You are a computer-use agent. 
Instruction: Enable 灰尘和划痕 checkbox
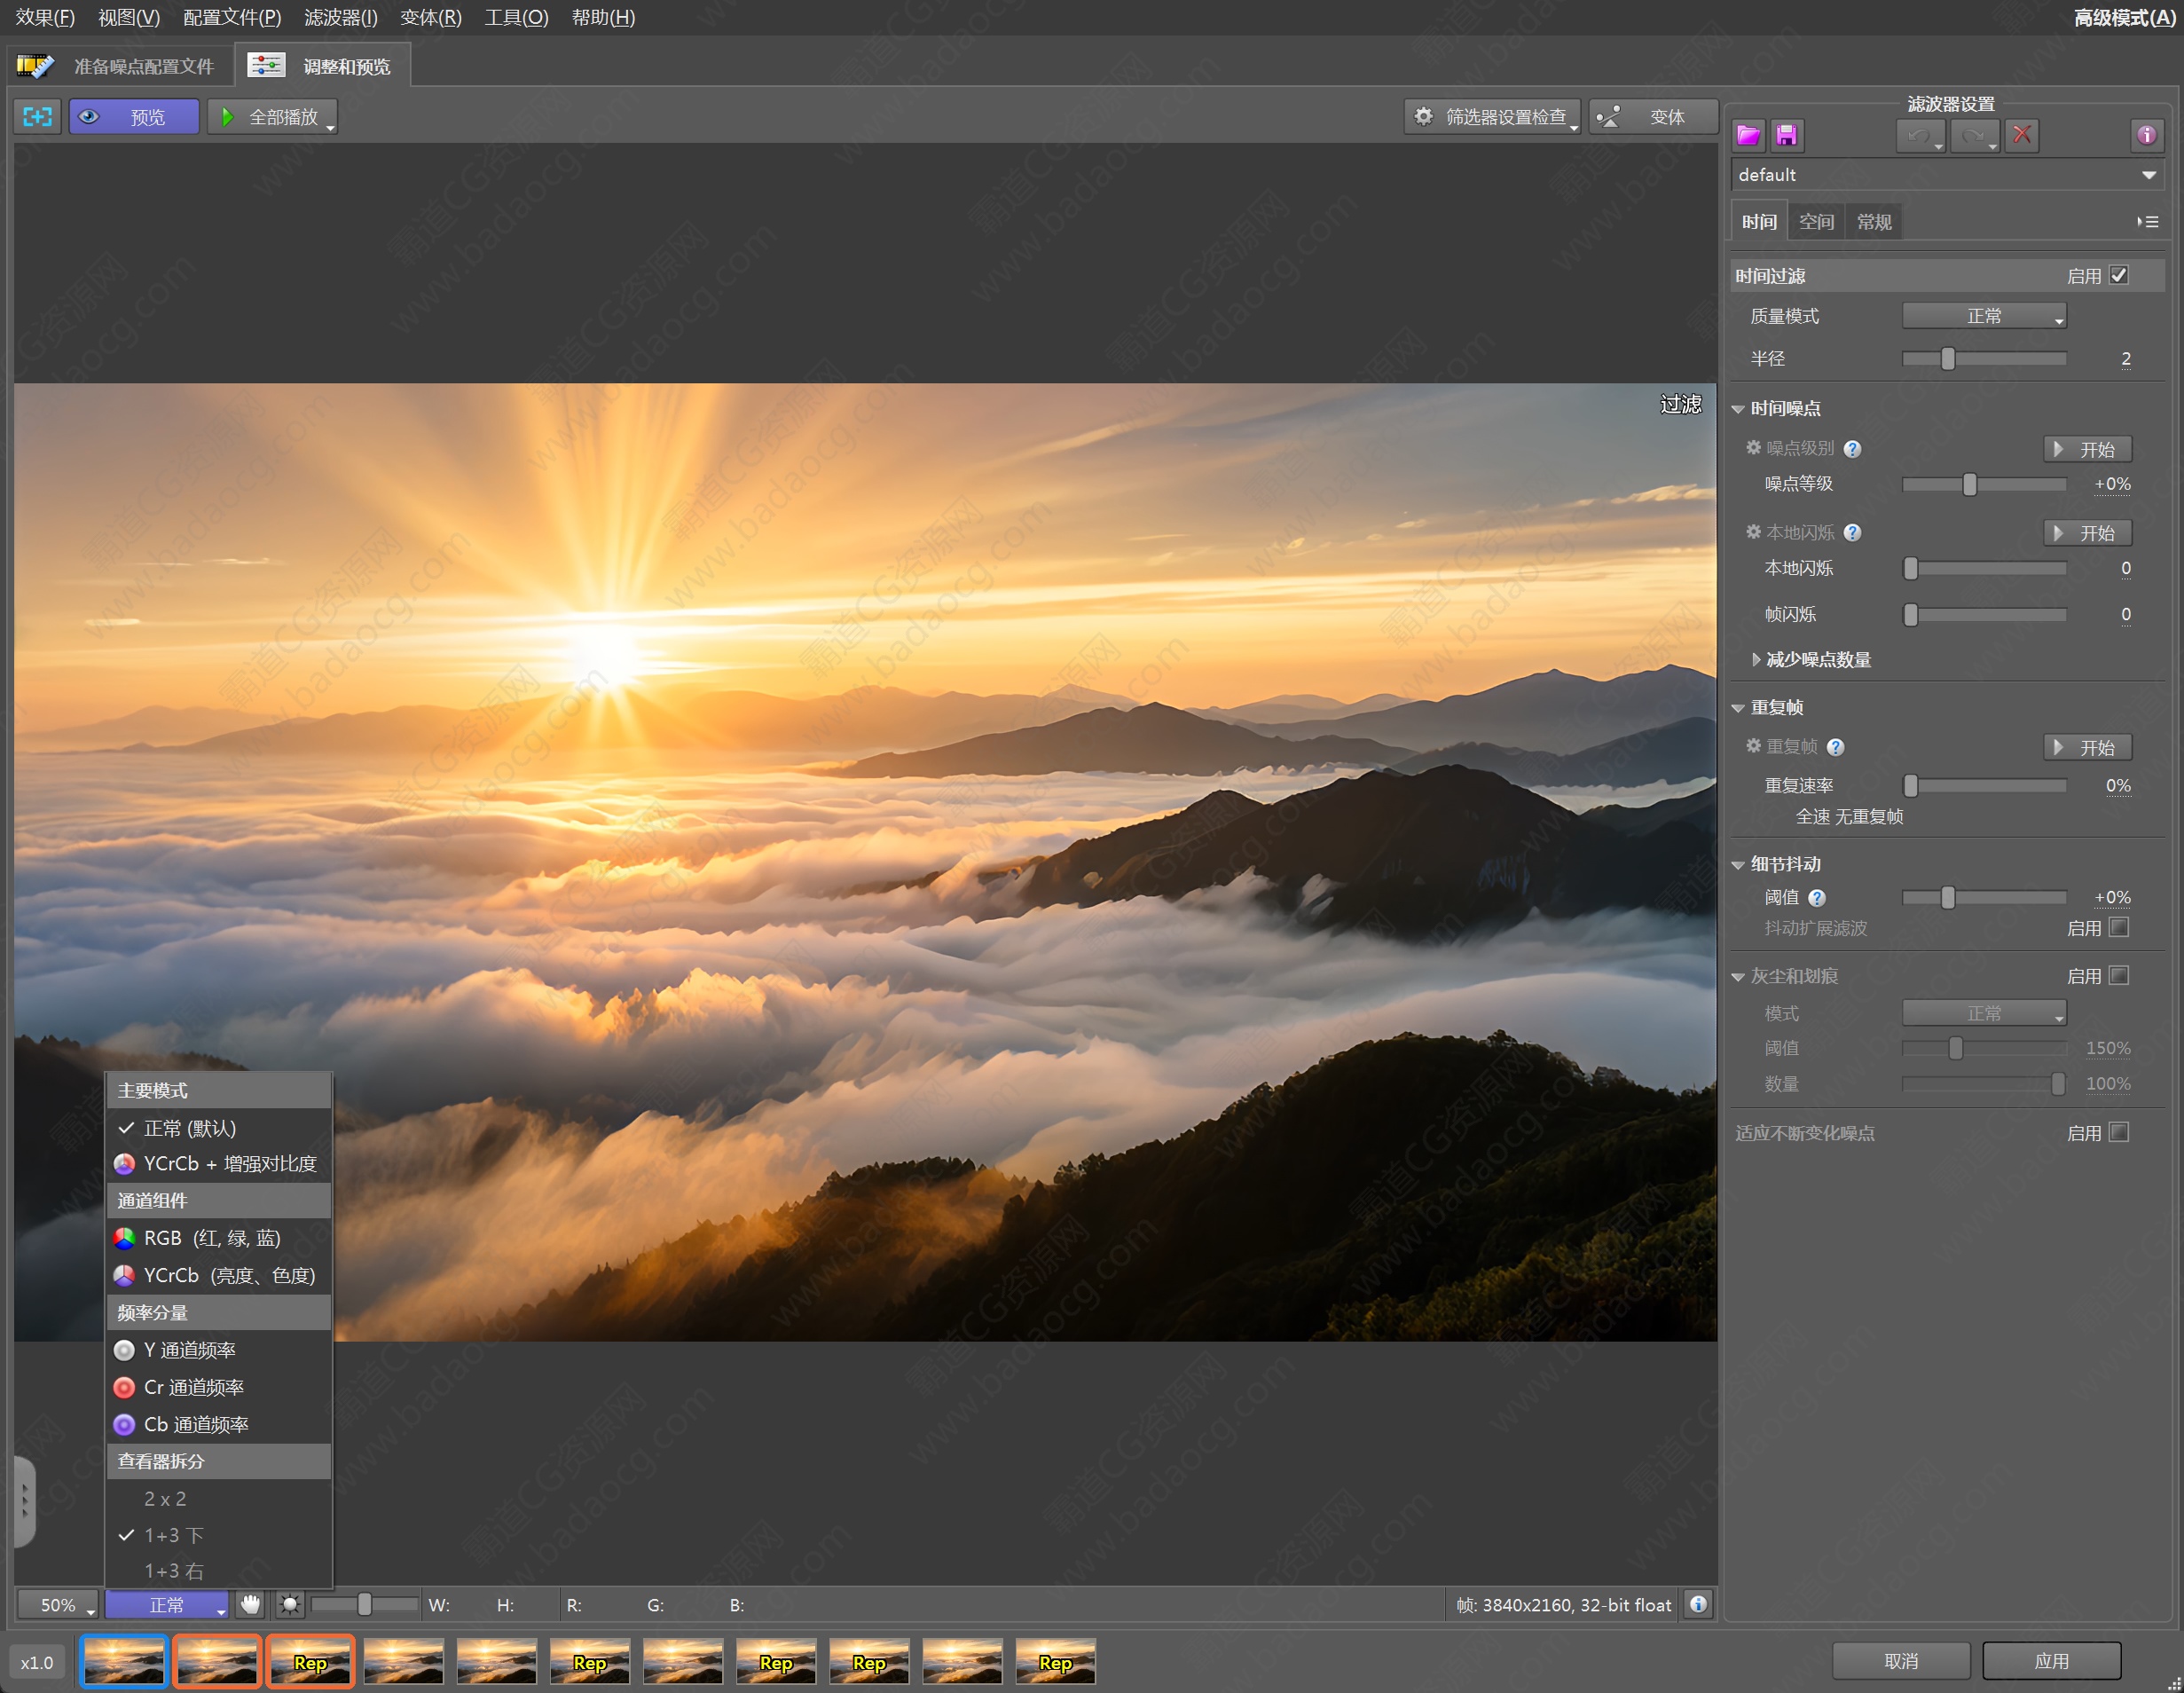click(x=2119, y=975)
